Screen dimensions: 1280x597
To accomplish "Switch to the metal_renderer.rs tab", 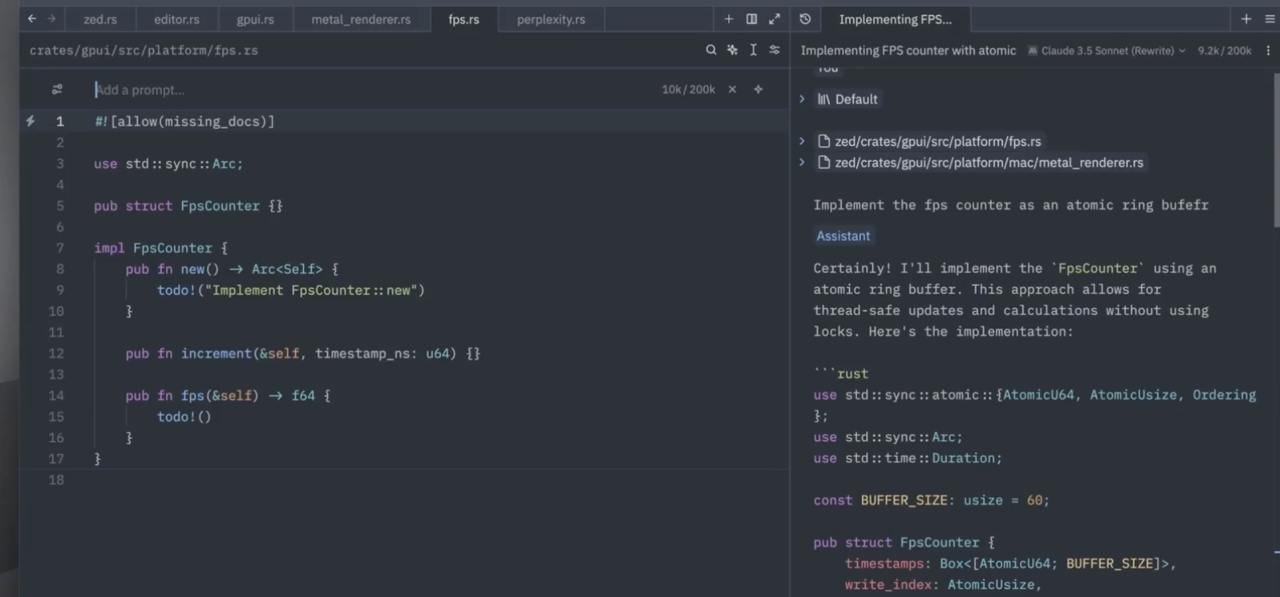I will (360, 19).
